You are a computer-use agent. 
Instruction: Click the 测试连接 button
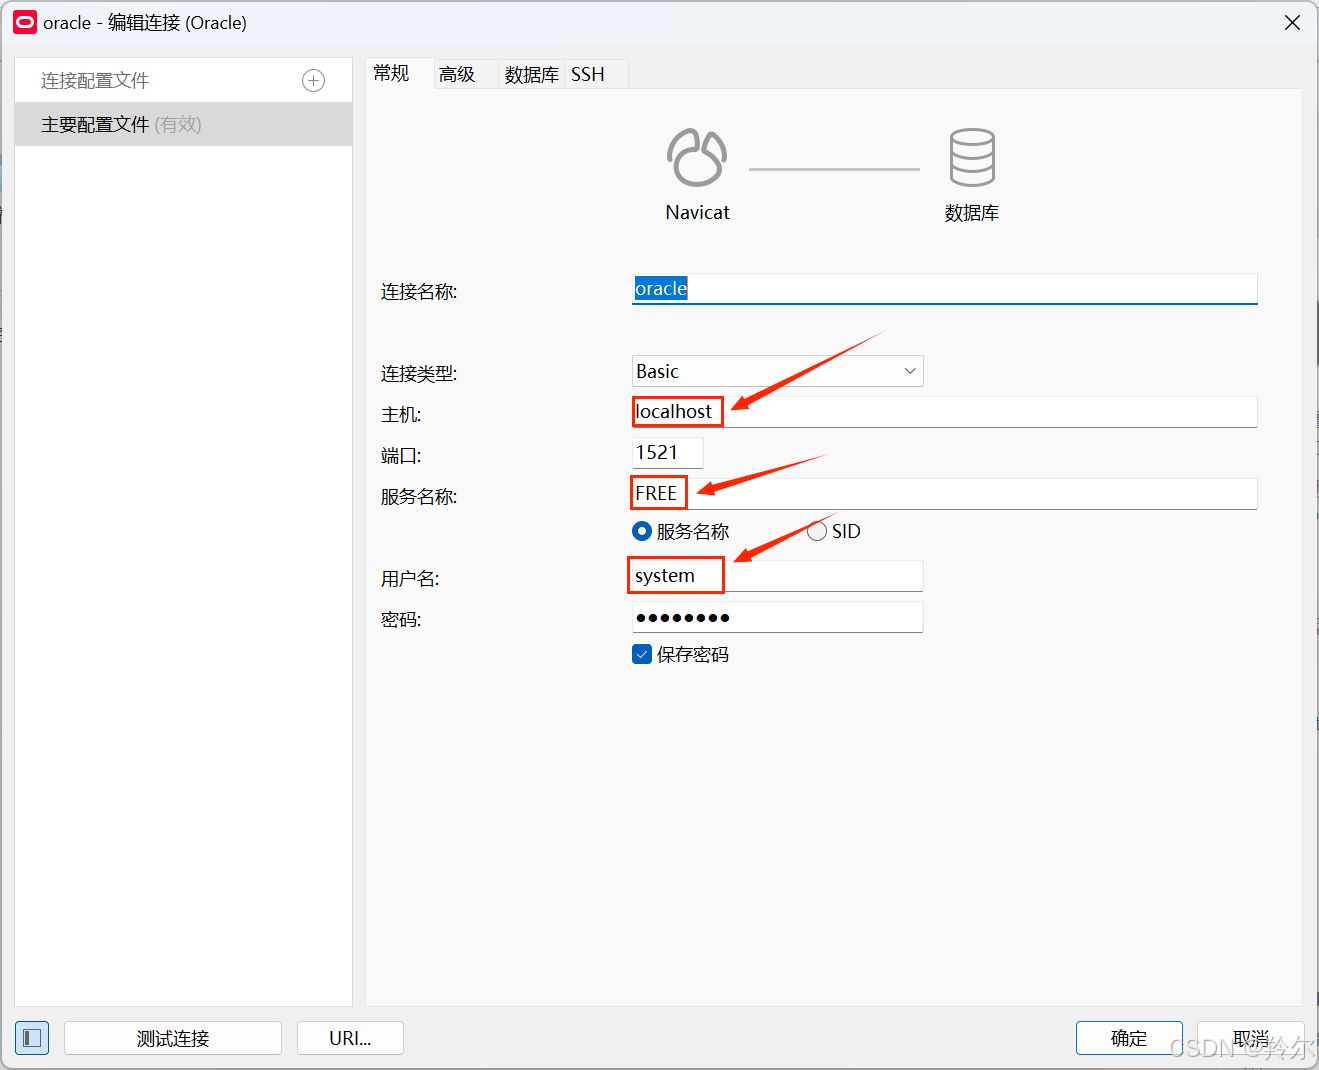coord(173,1038)
